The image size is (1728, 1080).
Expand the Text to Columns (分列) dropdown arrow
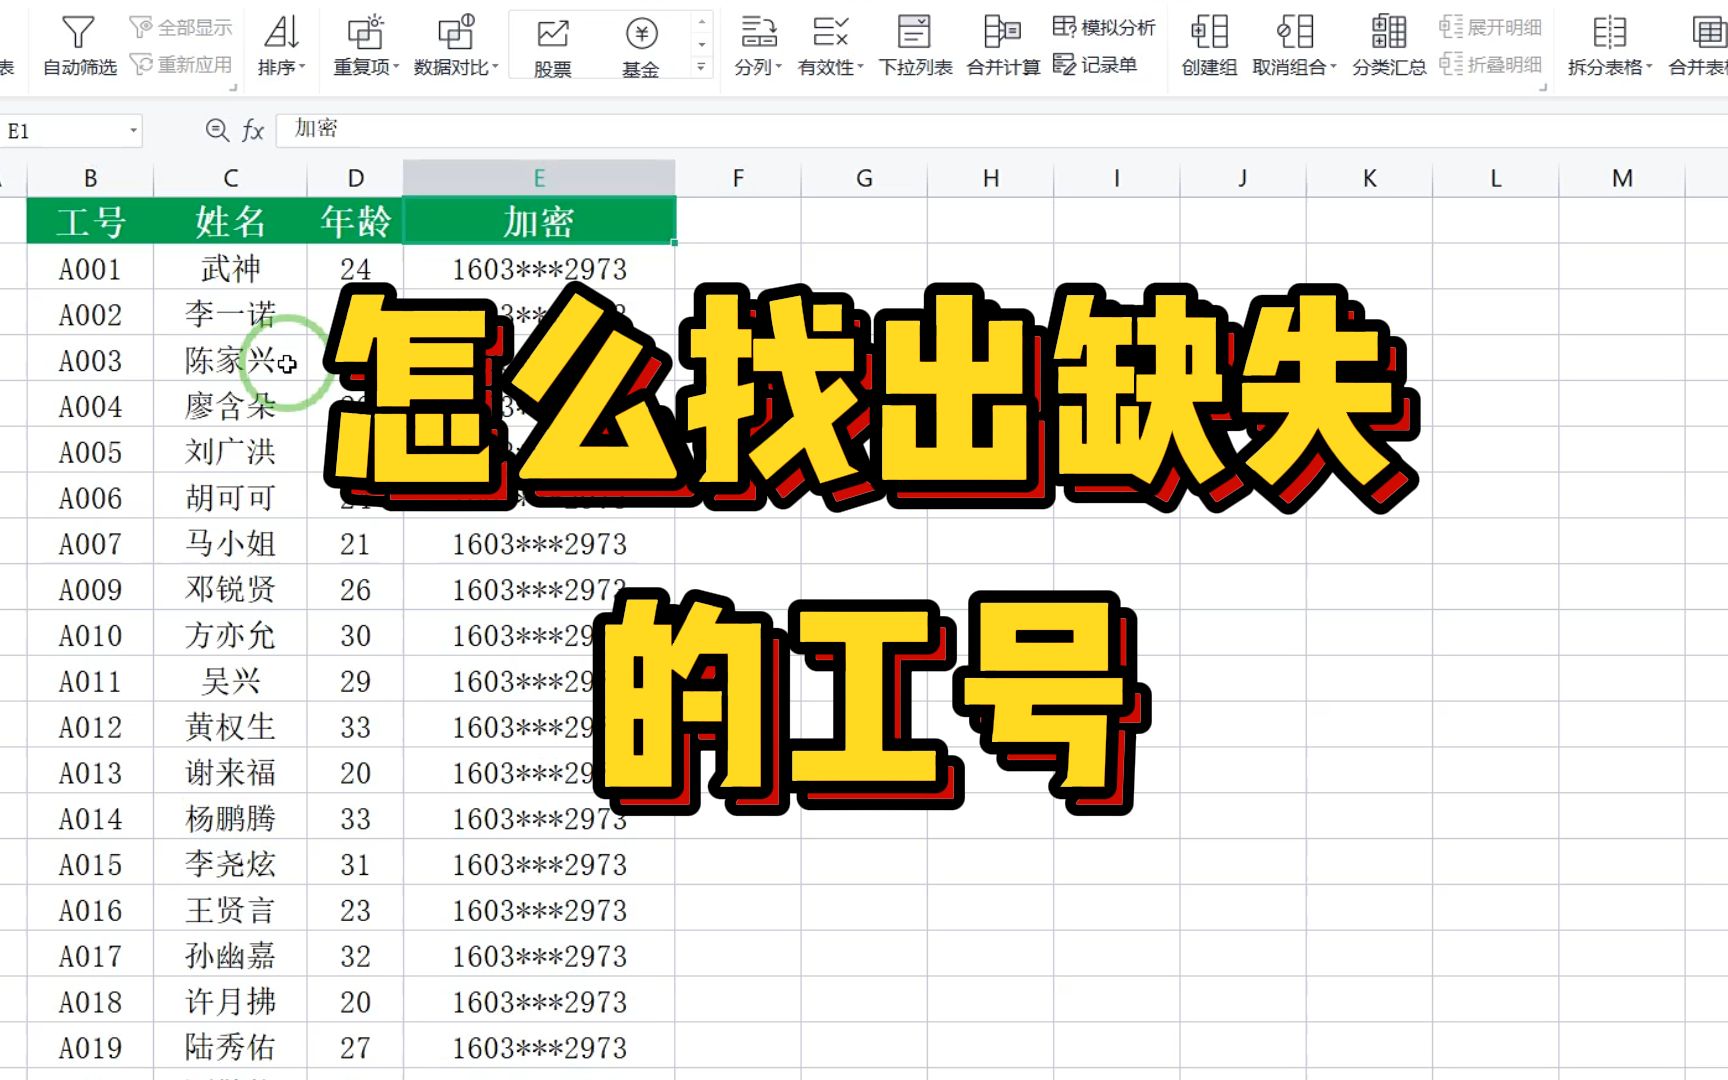coord(778,68)
